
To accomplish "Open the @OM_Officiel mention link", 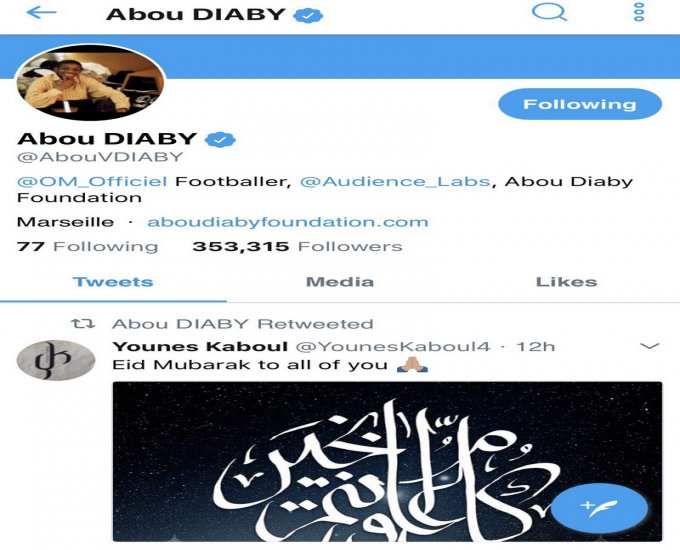I will click(x=92, y=181).
